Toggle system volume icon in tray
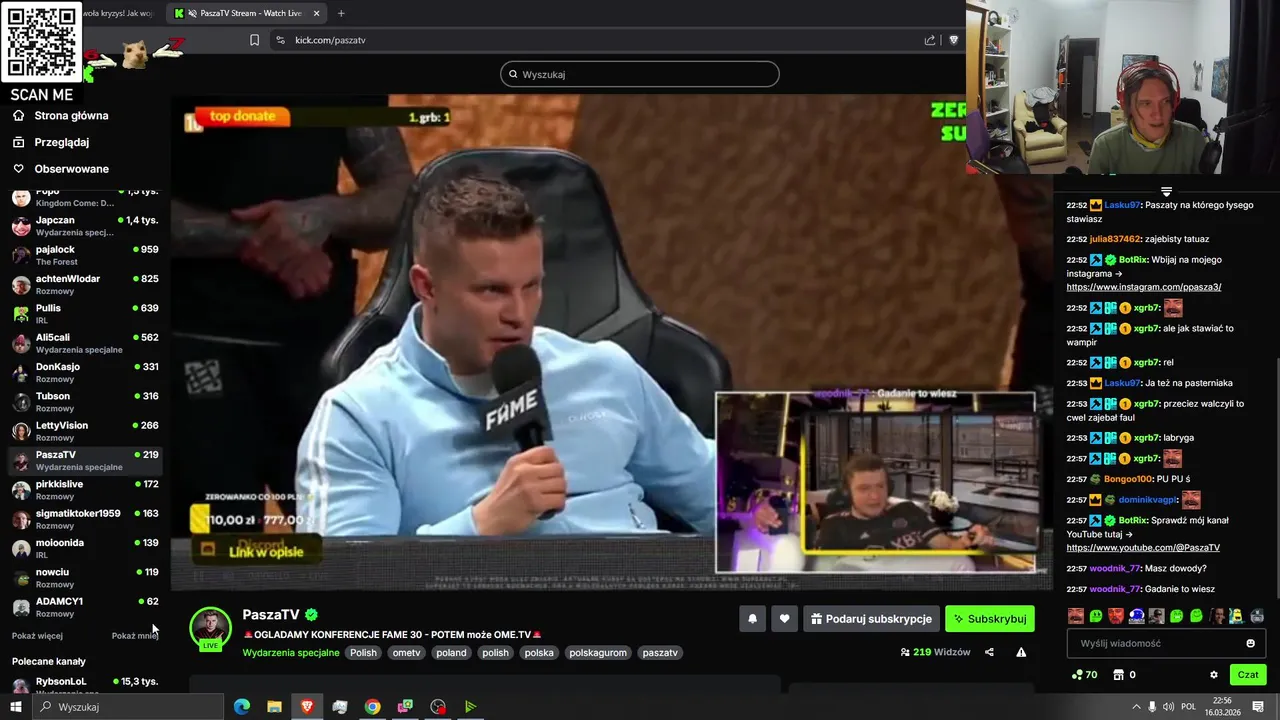The image size is (1280, 720). point(1168,707)
